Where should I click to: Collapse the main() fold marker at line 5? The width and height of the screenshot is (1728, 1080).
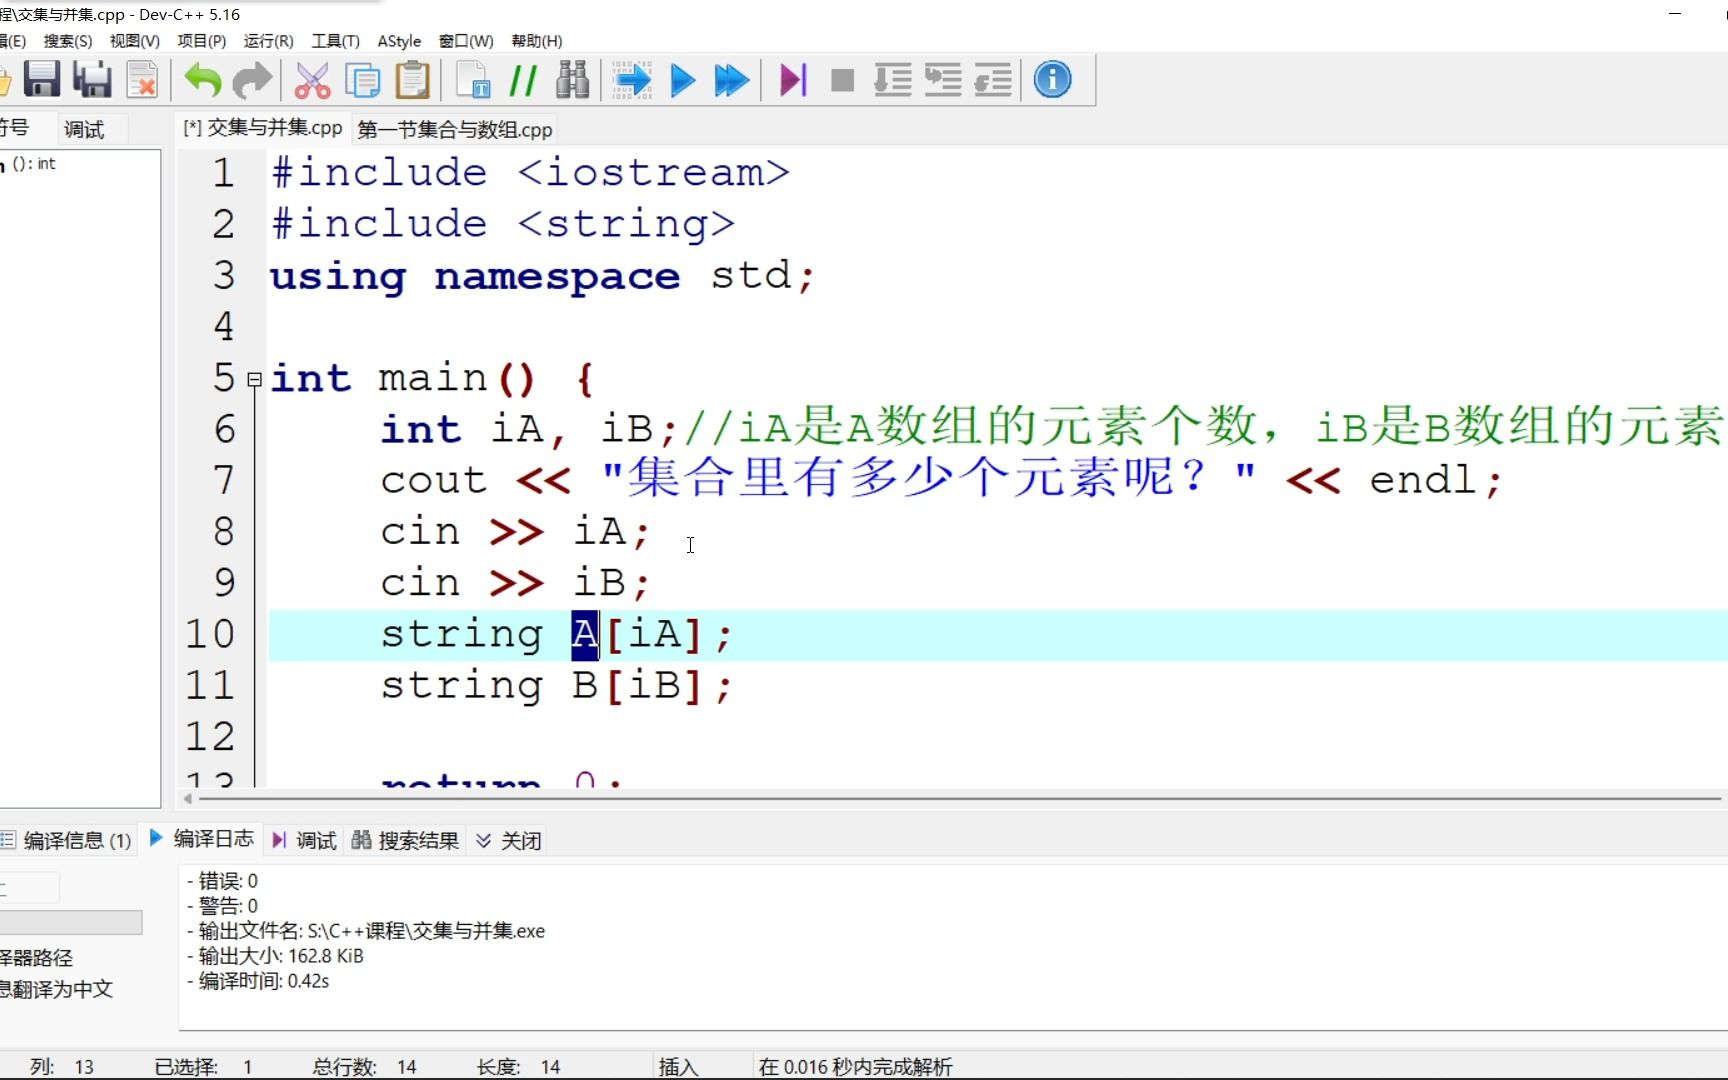coord(254,380)
